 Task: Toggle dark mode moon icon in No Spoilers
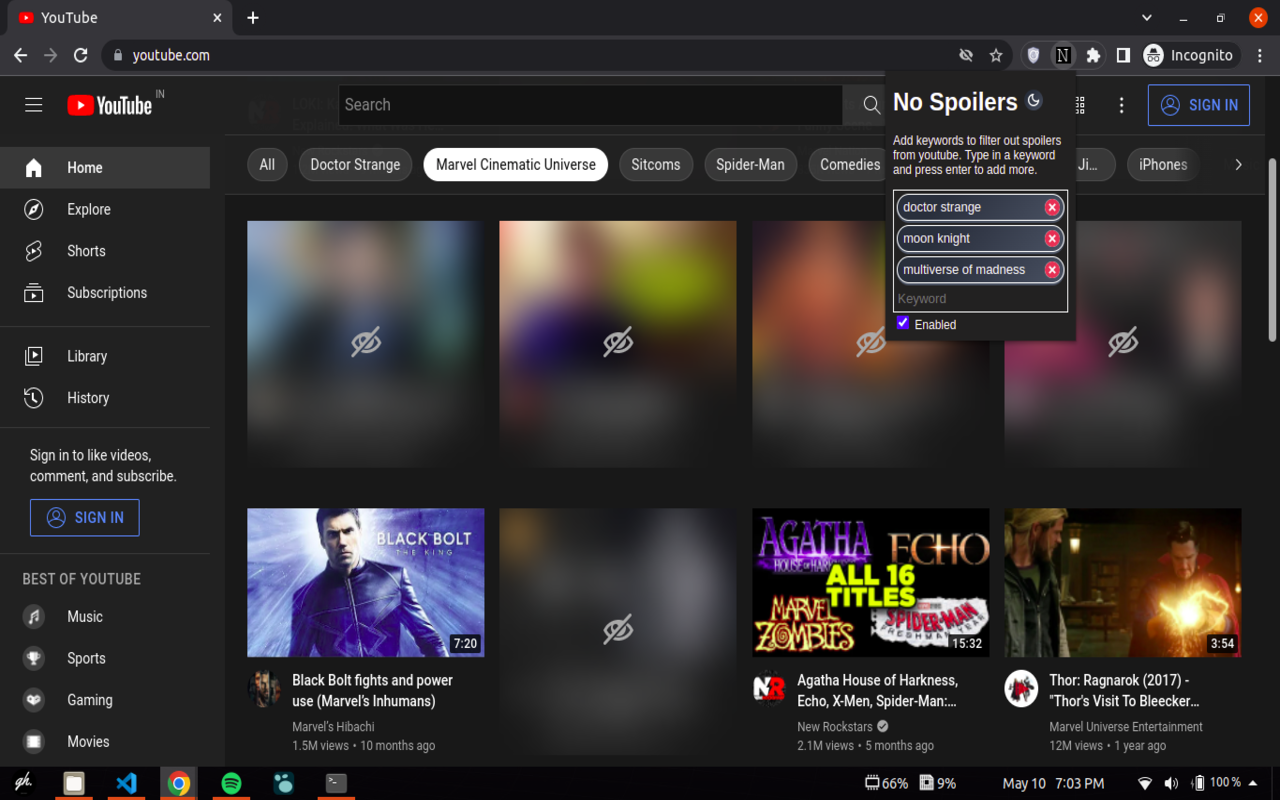click(x=1034, y=100)
